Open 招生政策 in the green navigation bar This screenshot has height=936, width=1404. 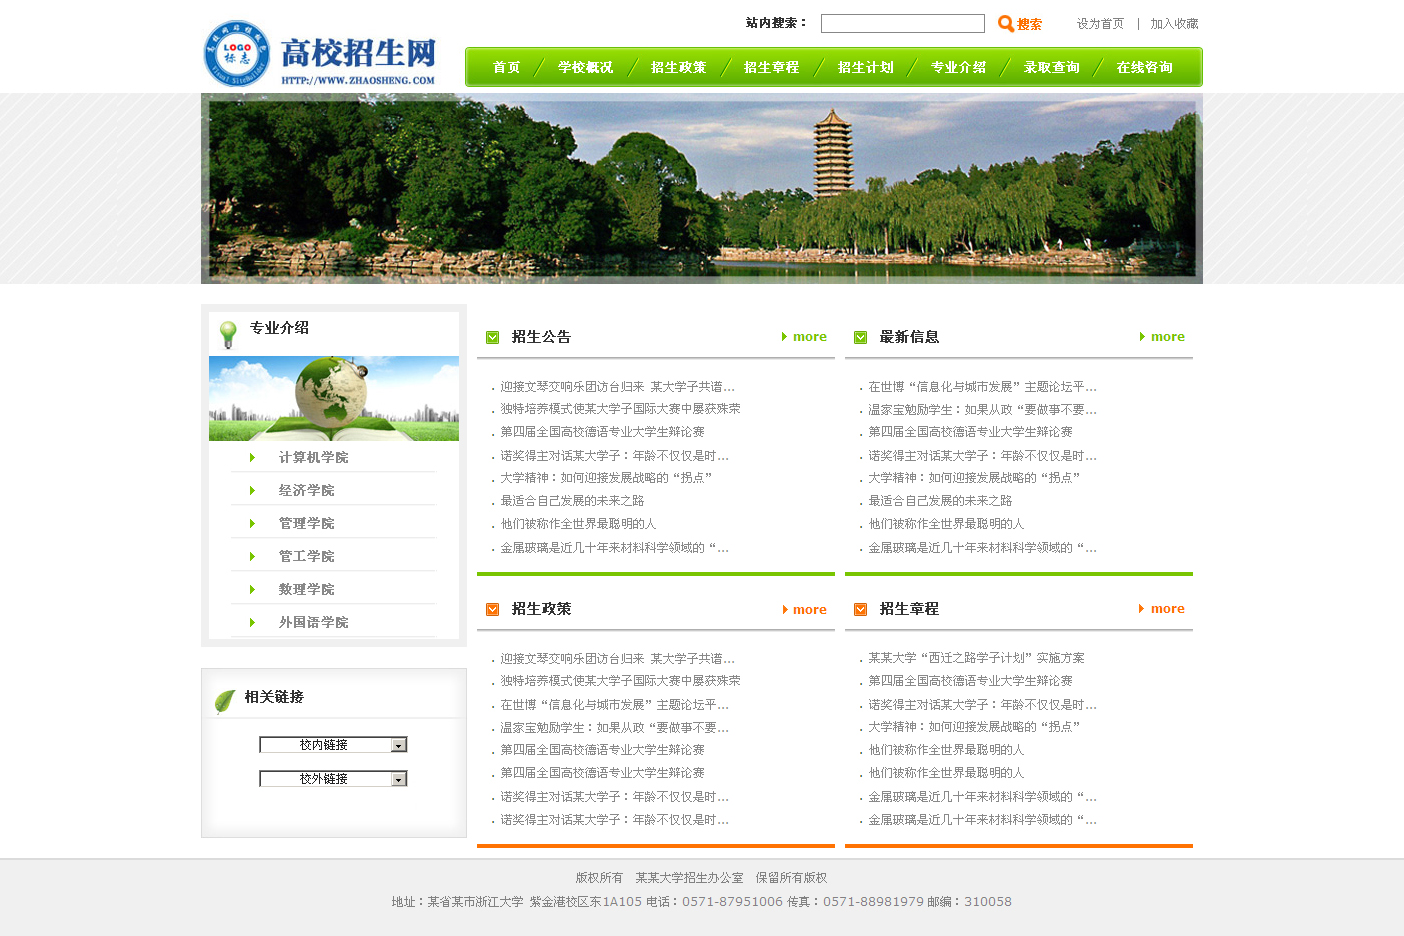pos(679,68)
